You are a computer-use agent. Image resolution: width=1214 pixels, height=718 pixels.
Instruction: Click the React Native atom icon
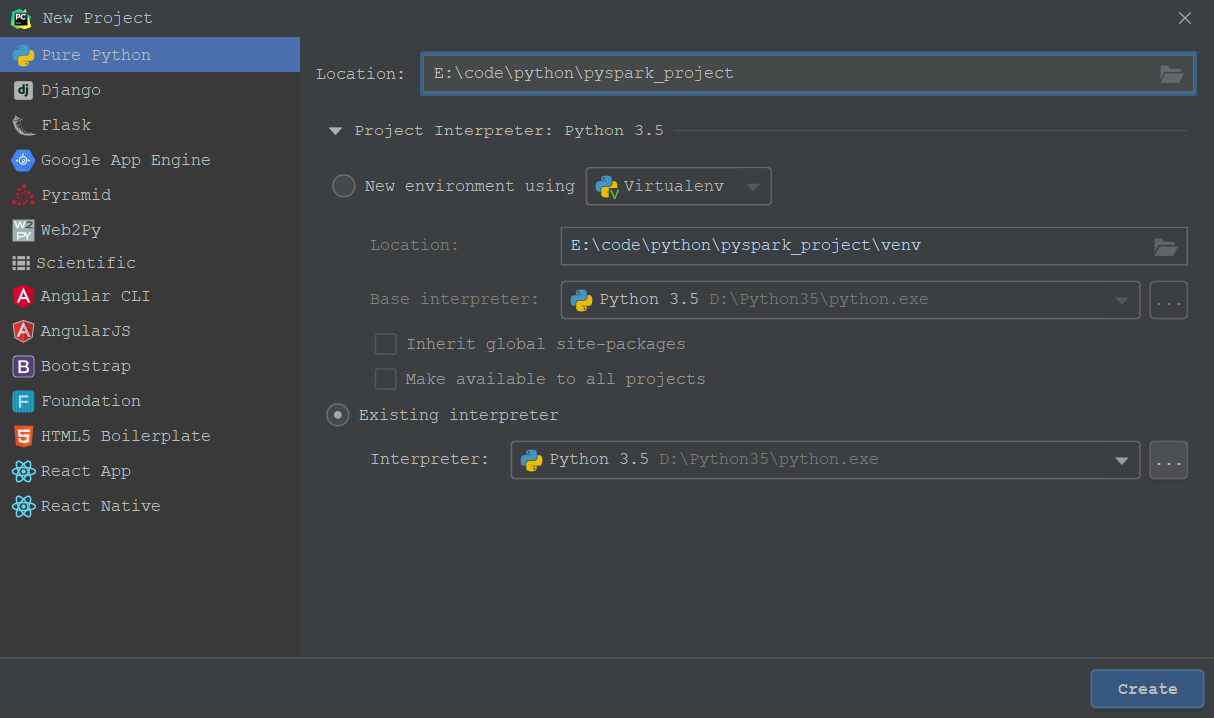pyautogui.click(x=23, y=506)
